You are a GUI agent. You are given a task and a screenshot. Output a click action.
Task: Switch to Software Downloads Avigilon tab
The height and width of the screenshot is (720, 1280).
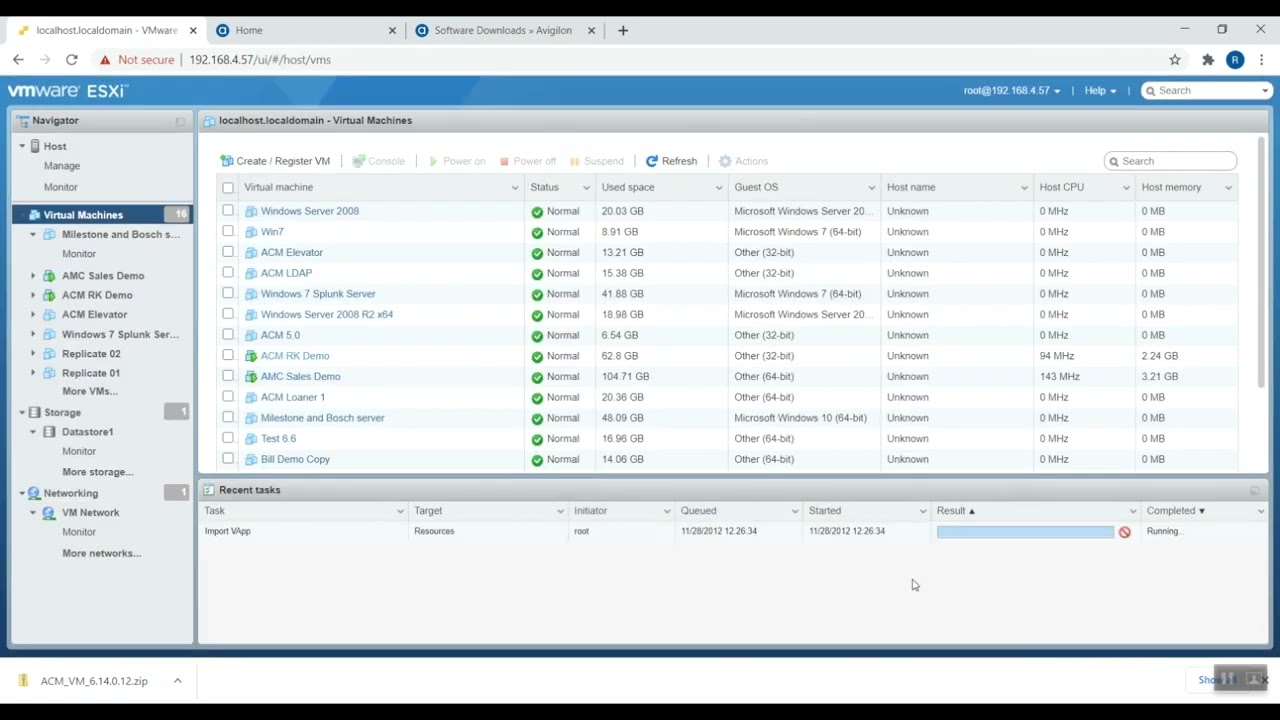505,31
